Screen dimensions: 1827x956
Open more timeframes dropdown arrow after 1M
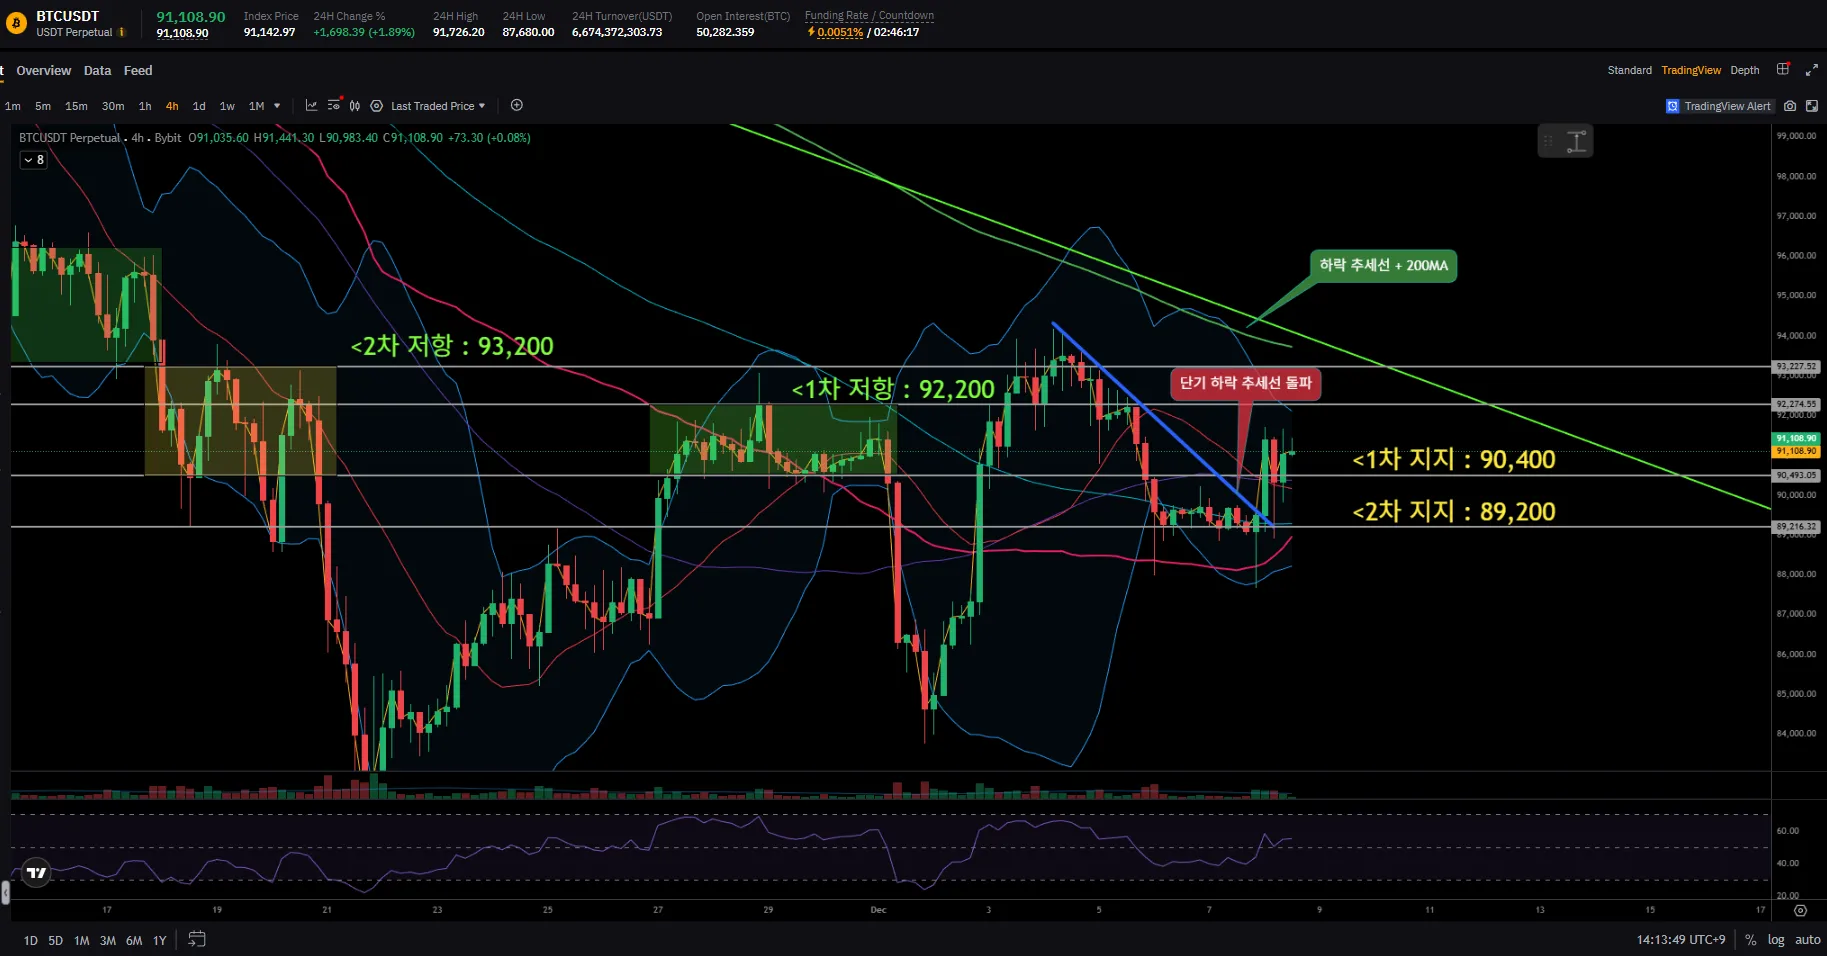[x=277, y=106]
